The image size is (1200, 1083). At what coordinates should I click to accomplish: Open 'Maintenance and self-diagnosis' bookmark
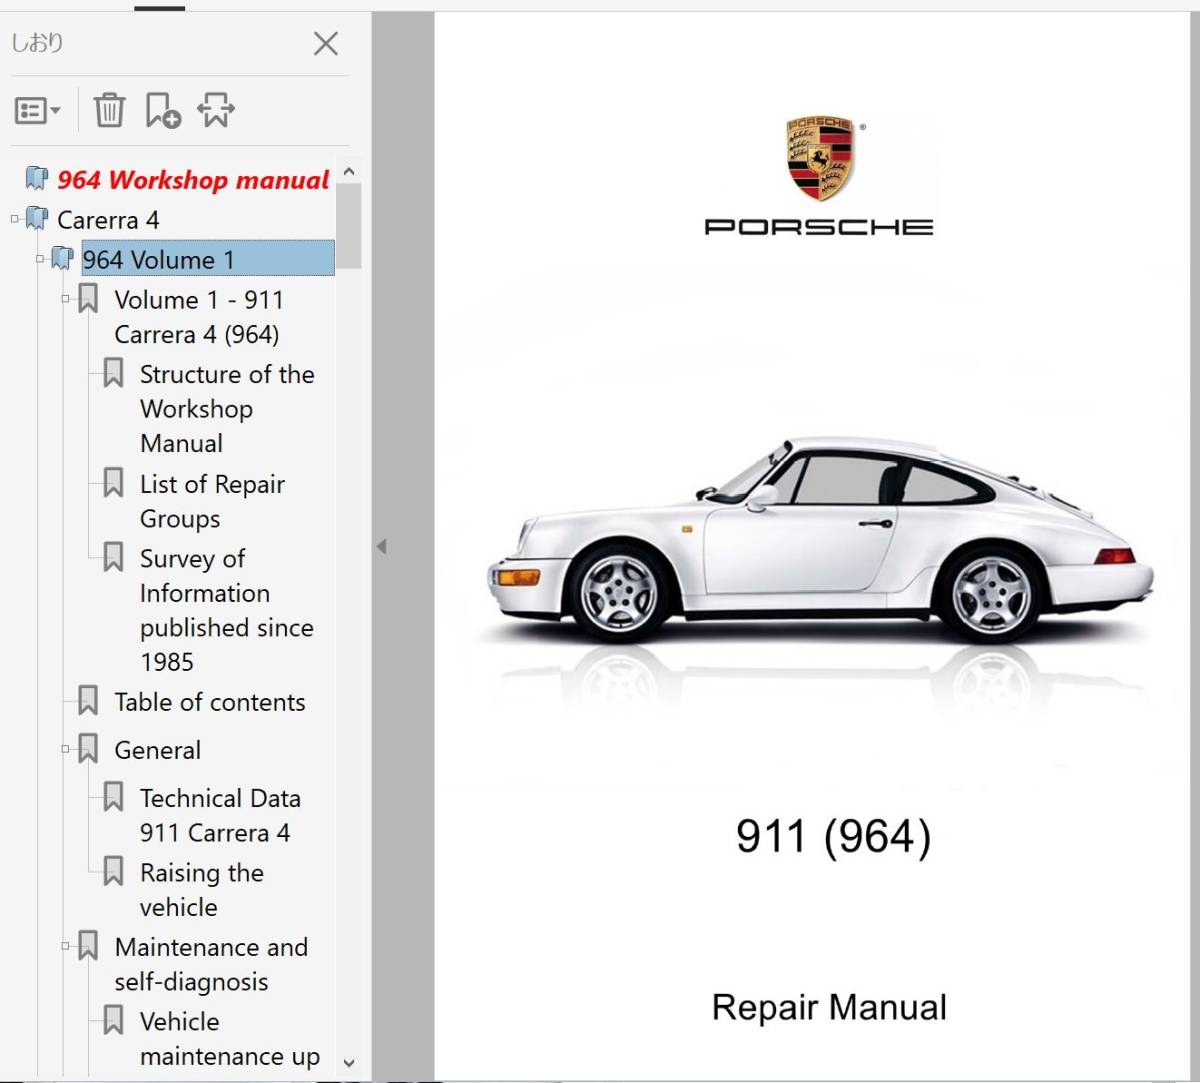coord(211,964)
